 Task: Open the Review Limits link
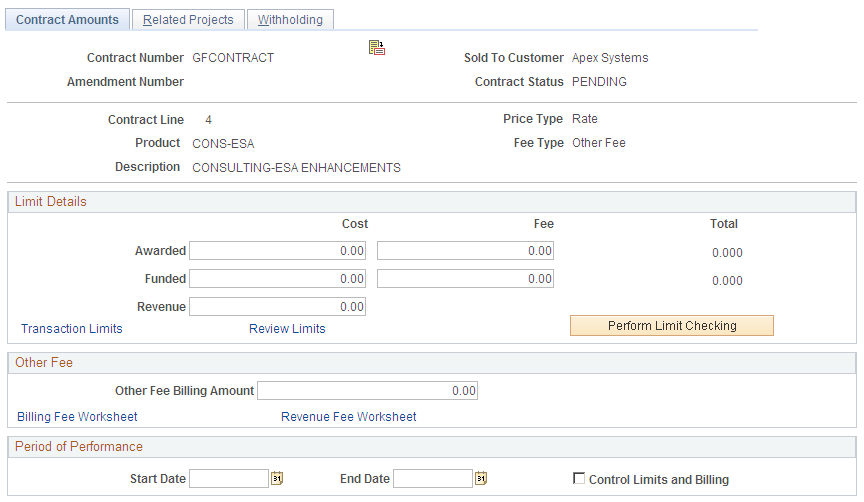287,328
